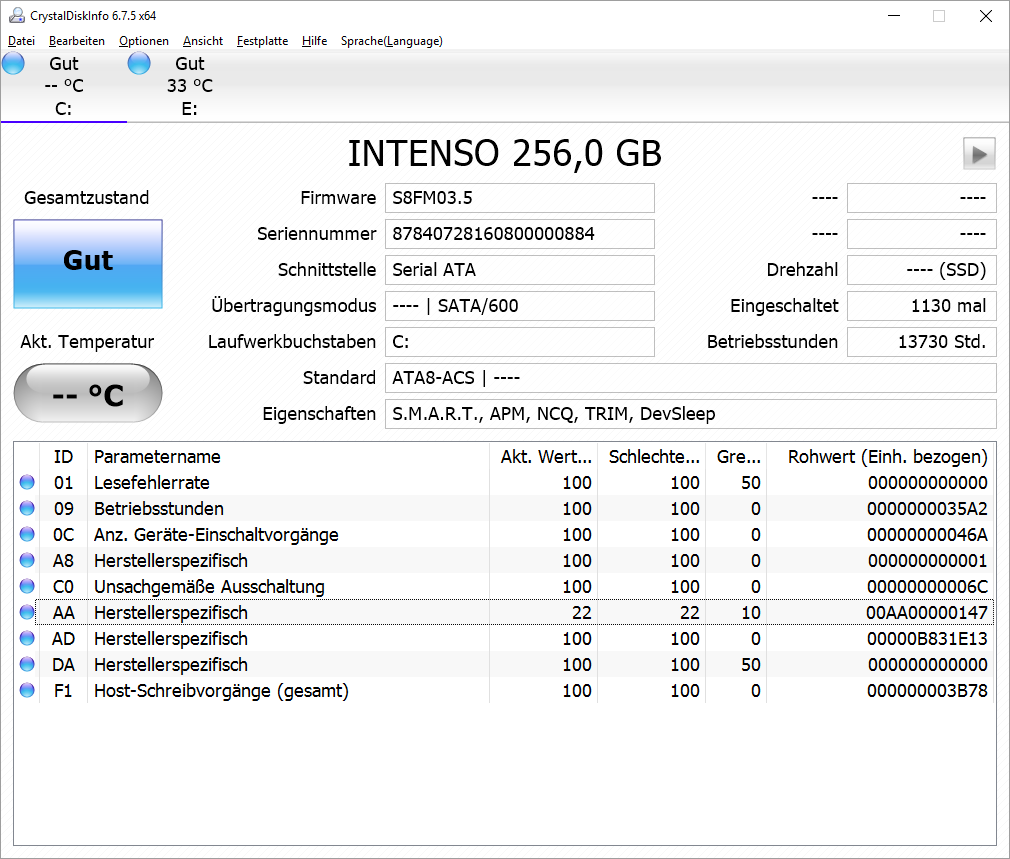Screen dimensions: 1010x859
Task: Click the Firmware field S8FM03.5
Action: 520,198
